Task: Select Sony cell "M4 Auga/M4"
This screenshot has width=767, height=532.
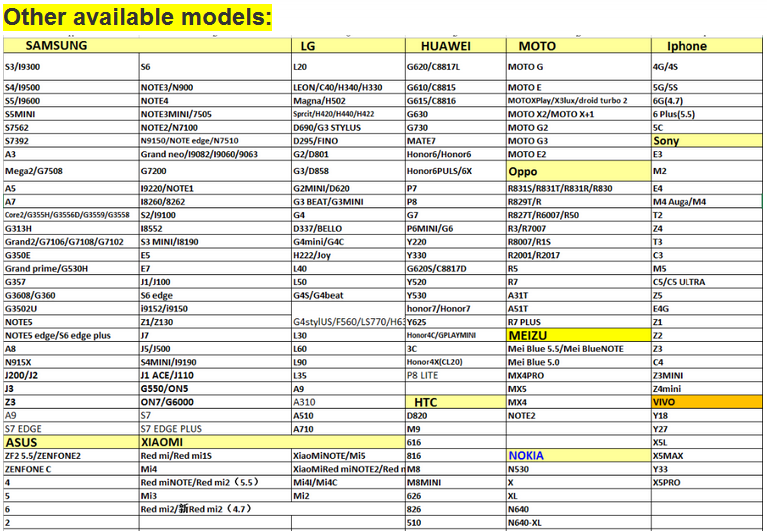Action: pos(707,201)
